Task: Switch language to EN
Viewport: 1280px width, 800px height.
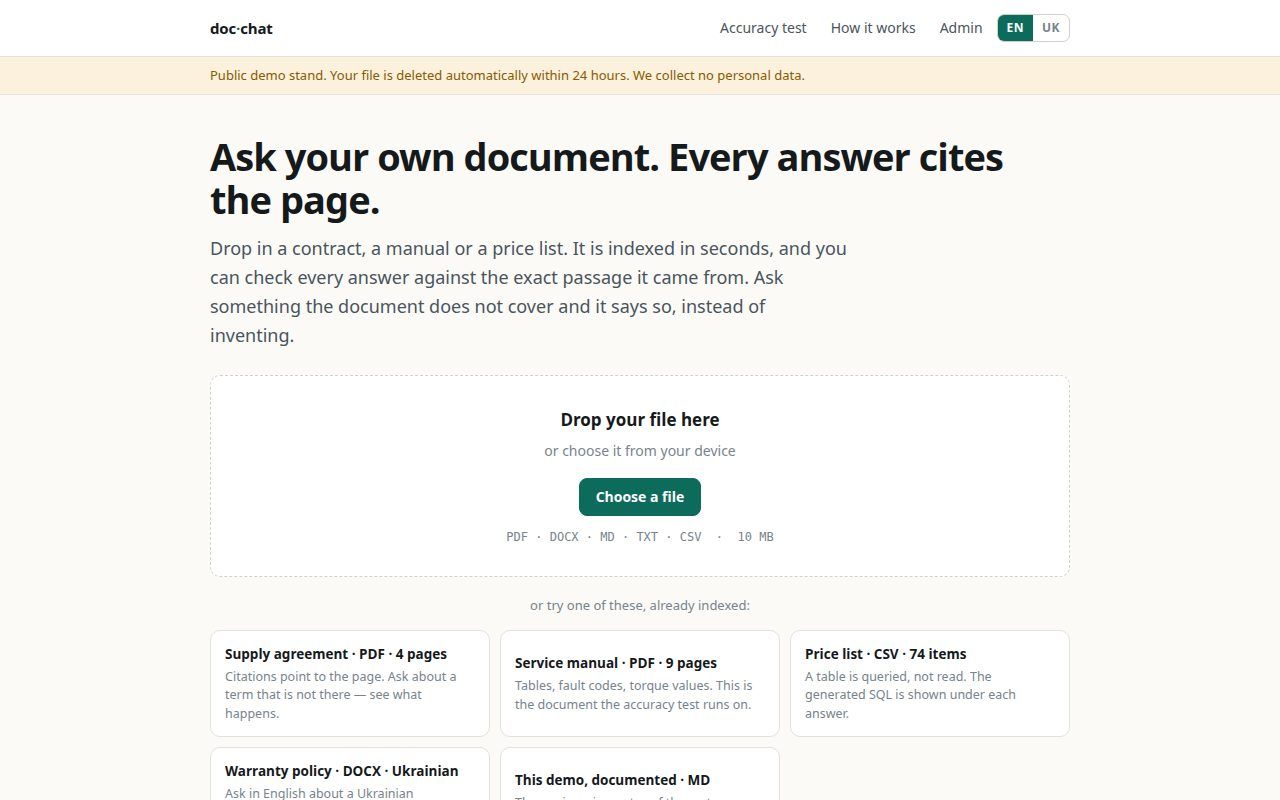Action: (1015, 28)
